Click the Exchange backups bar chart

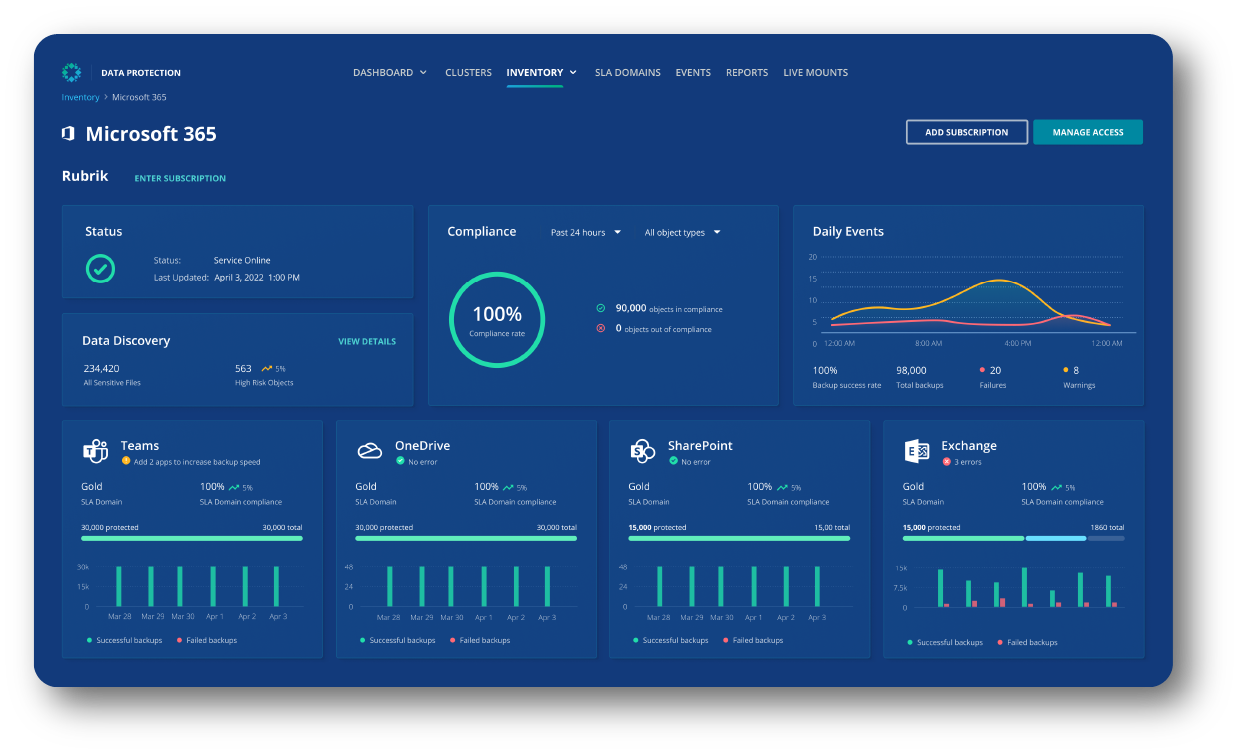(x=1012, y=585)
